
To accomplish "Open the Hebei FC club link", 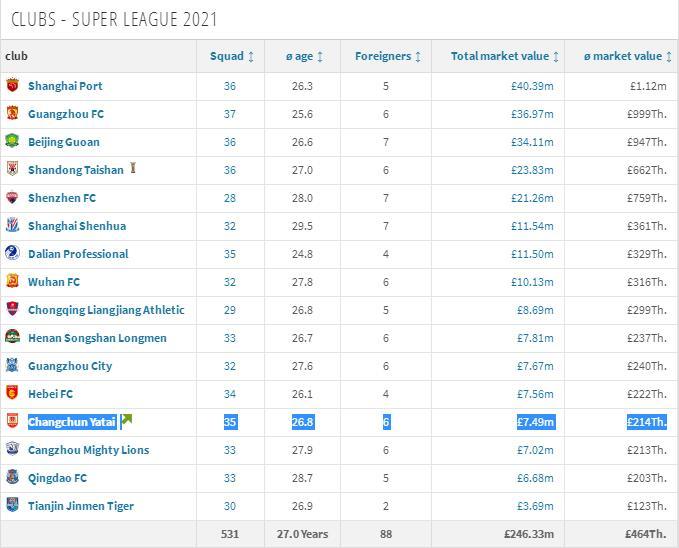I will pyautogui.click(x=50, y=394).
